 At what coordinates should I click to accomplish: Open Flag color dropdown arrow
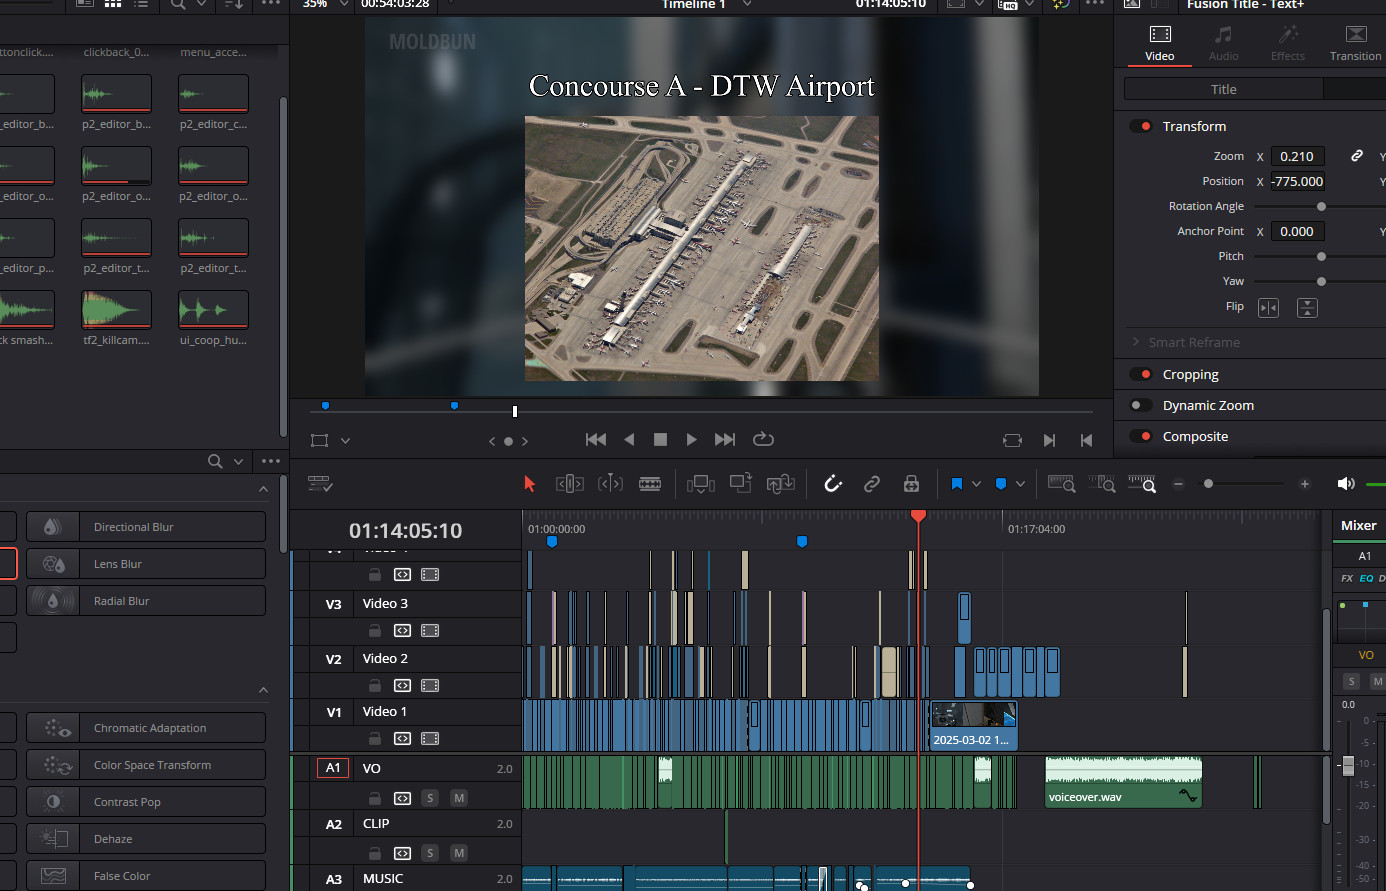pyautogui.click(x=976, y=484)
